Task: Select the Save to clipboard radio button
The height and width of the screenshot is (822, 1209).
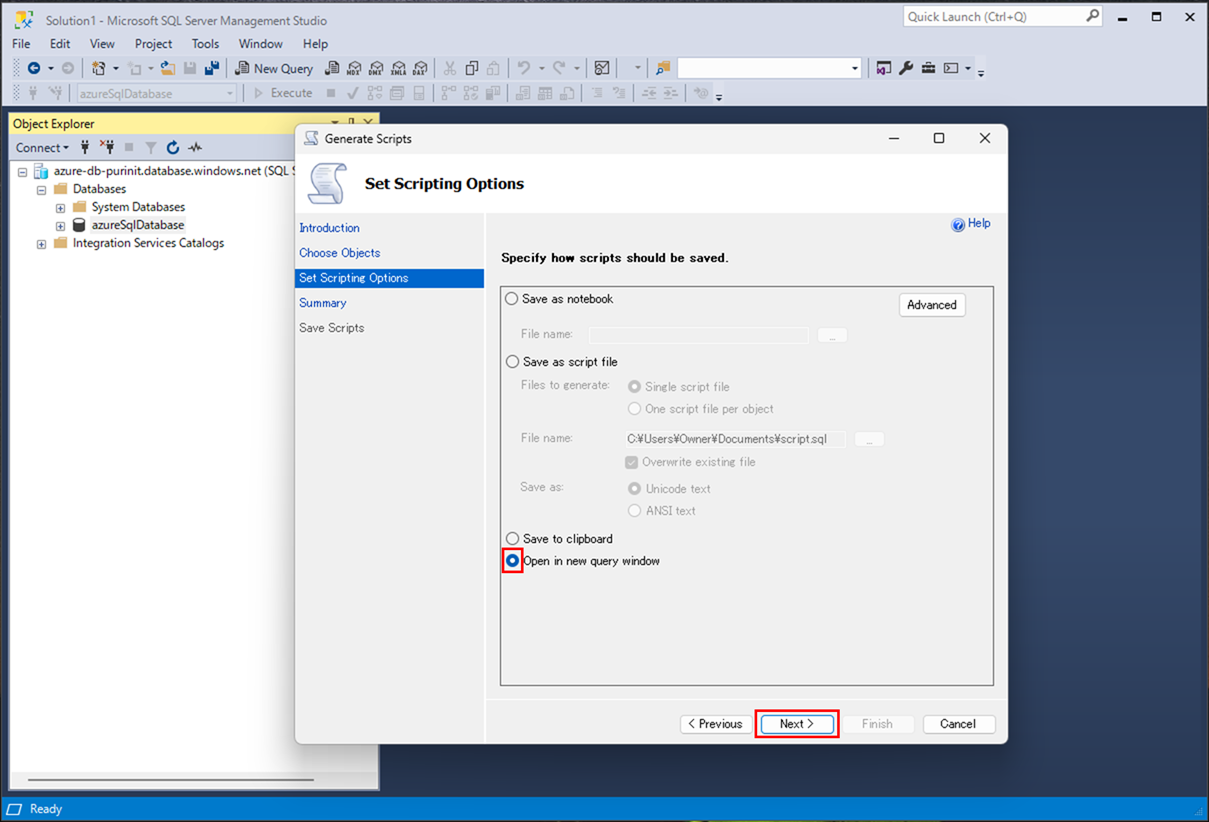Action: [512, 539]
